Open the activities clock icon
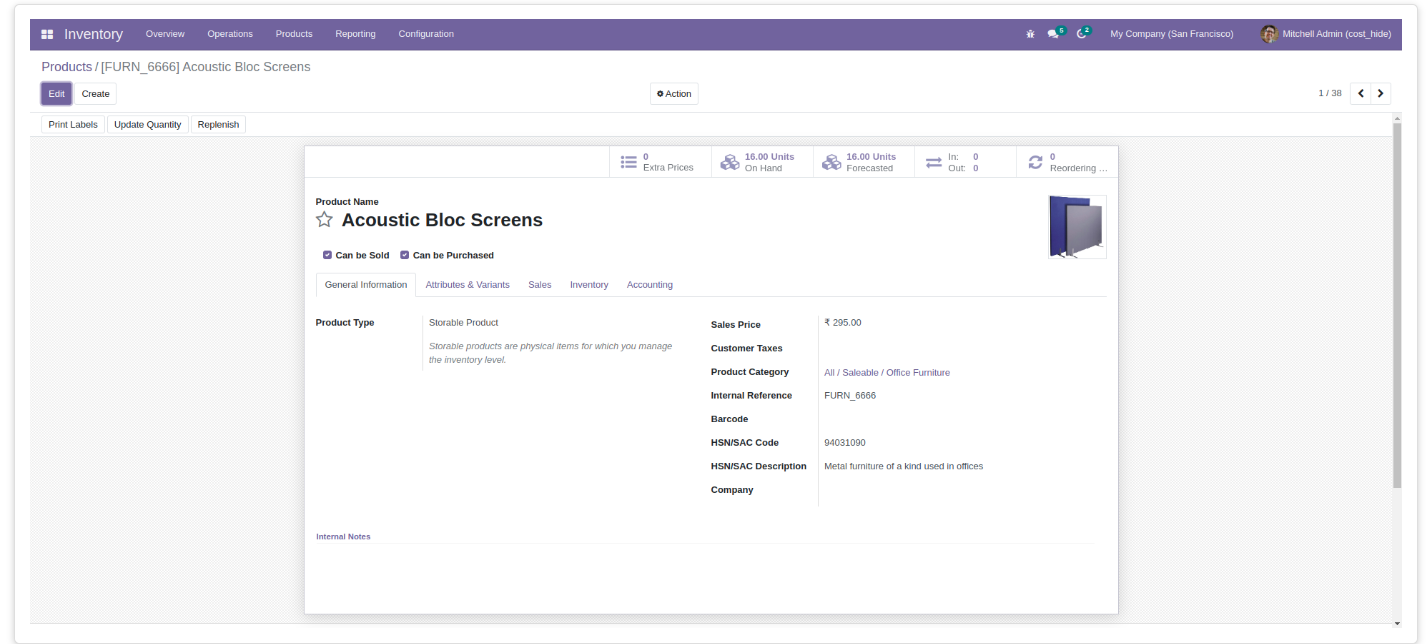Viewport: 1426px width, 644px height. point(1082,34)
